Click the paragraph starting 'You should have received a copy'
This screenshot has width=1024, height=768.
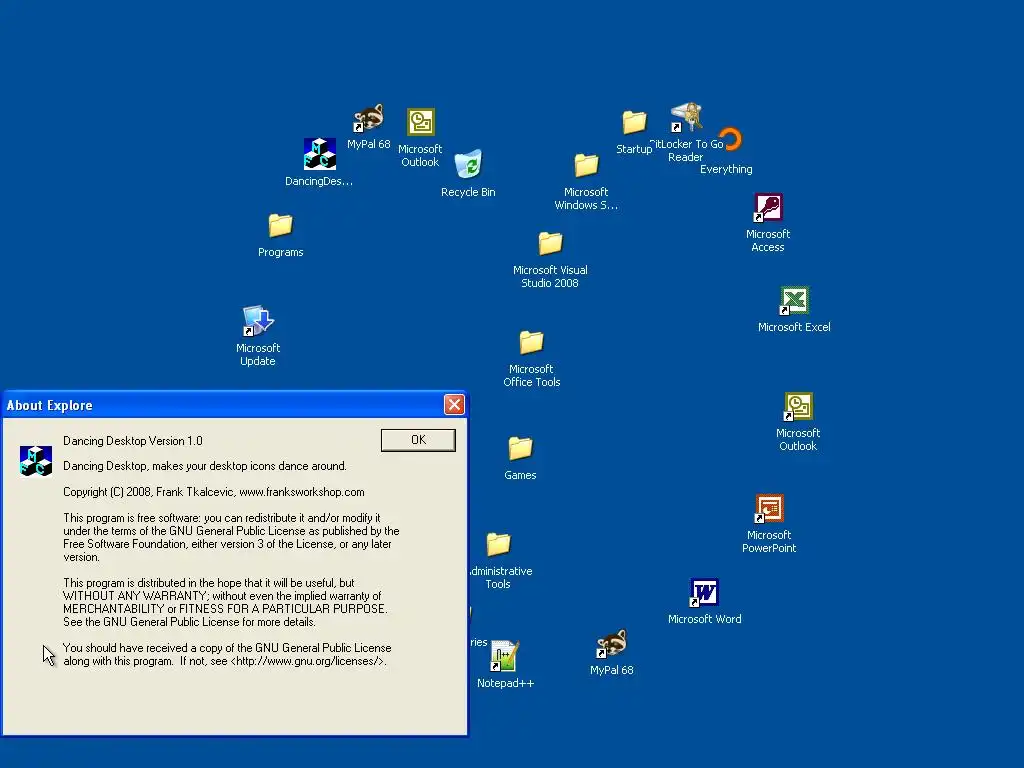227,654
